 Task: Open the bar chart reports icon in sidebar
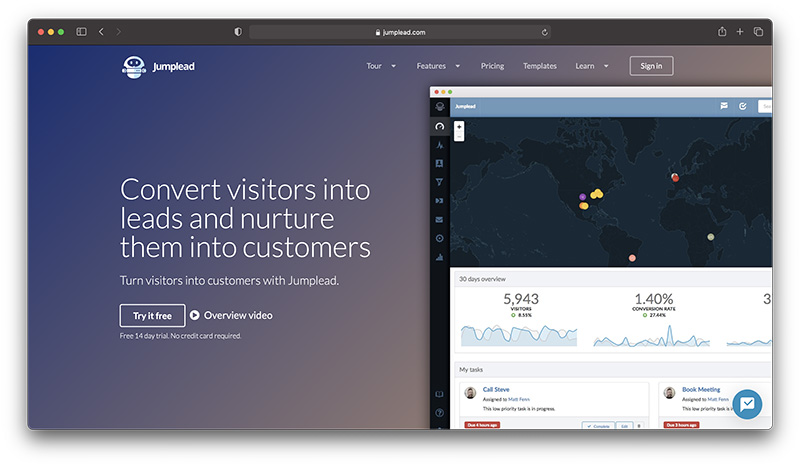click(x=439, y=257)
